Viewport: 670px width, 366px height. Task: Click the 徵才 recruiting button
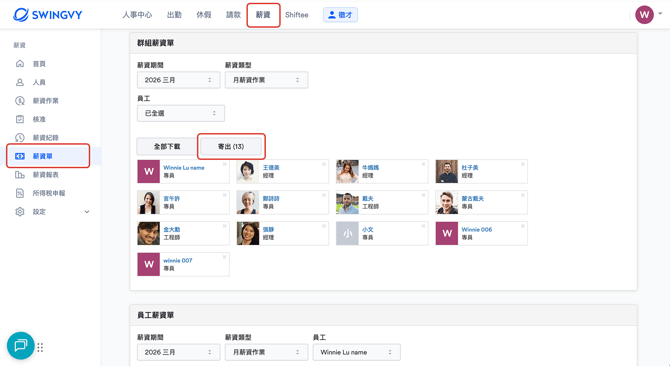340,15
